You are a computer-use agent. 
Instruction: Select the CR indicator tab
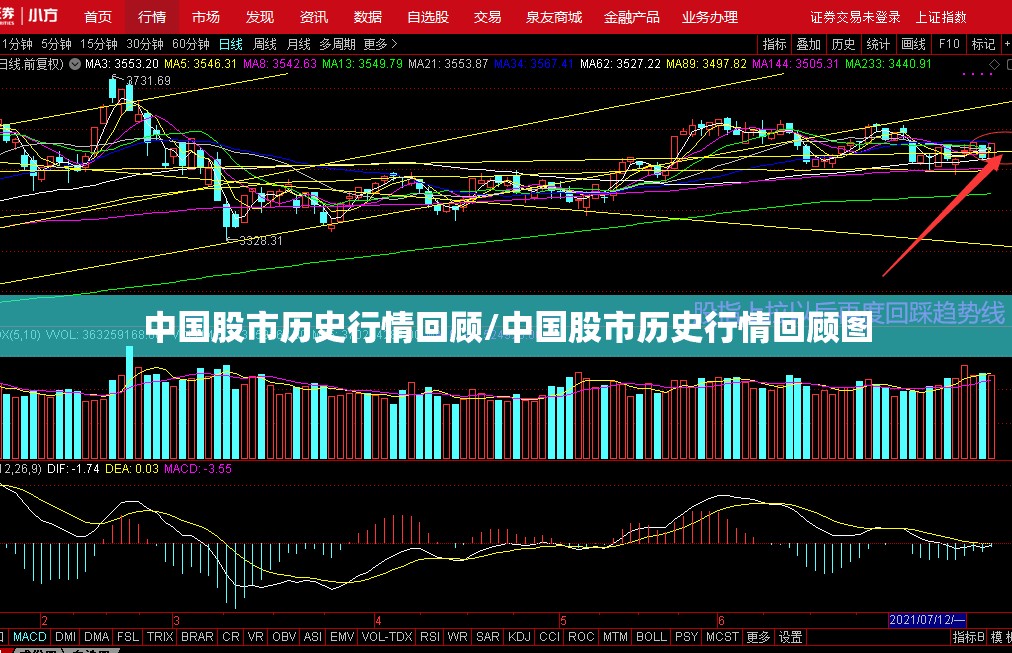coord(231,637)
